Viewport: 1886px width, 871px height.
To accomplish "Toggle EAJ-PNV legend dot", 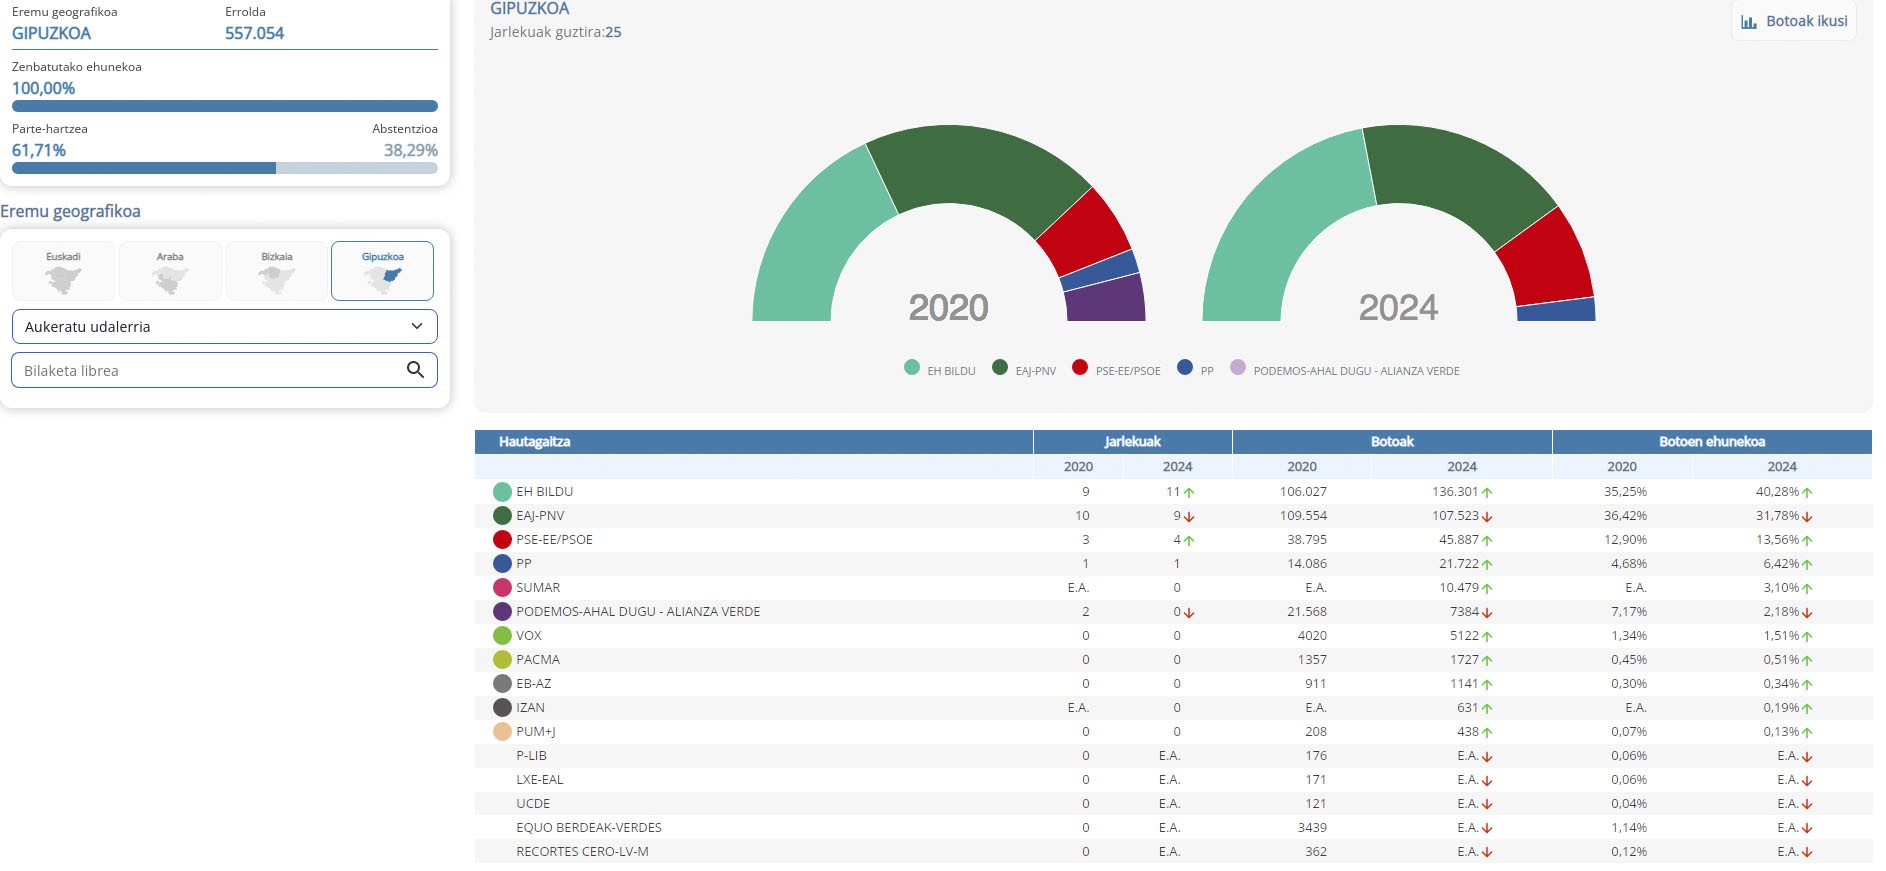I will pos(1000,367).
